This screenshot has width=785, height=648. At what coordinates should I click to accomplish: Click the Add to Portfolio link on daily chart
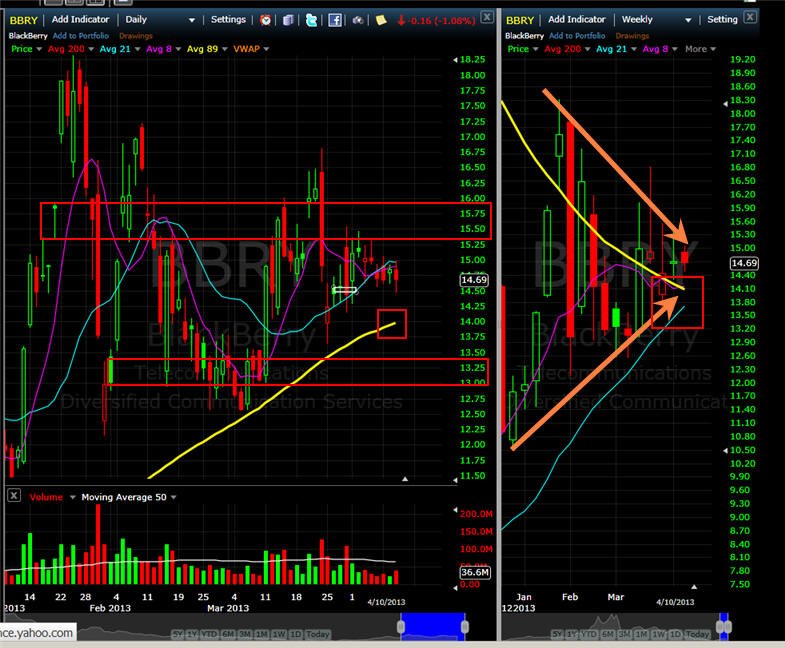click(x=81, y=36)
